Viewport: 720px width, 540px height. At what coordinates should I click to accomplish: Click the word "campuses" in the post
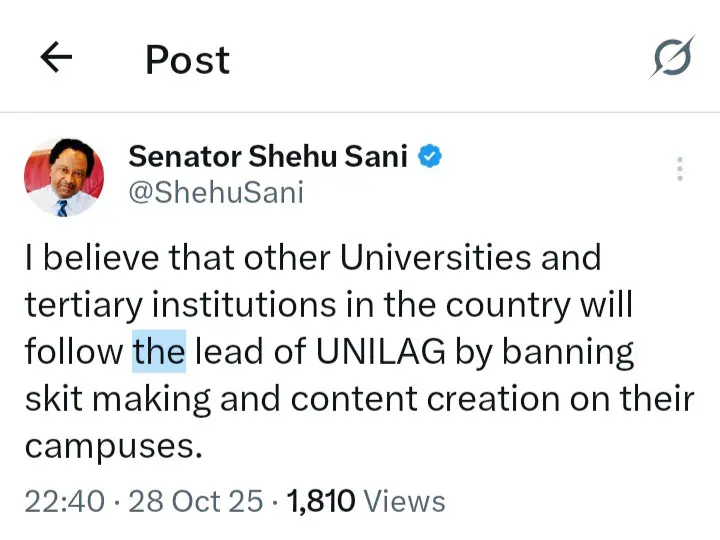pyautogui.click(x=113, y=446)
